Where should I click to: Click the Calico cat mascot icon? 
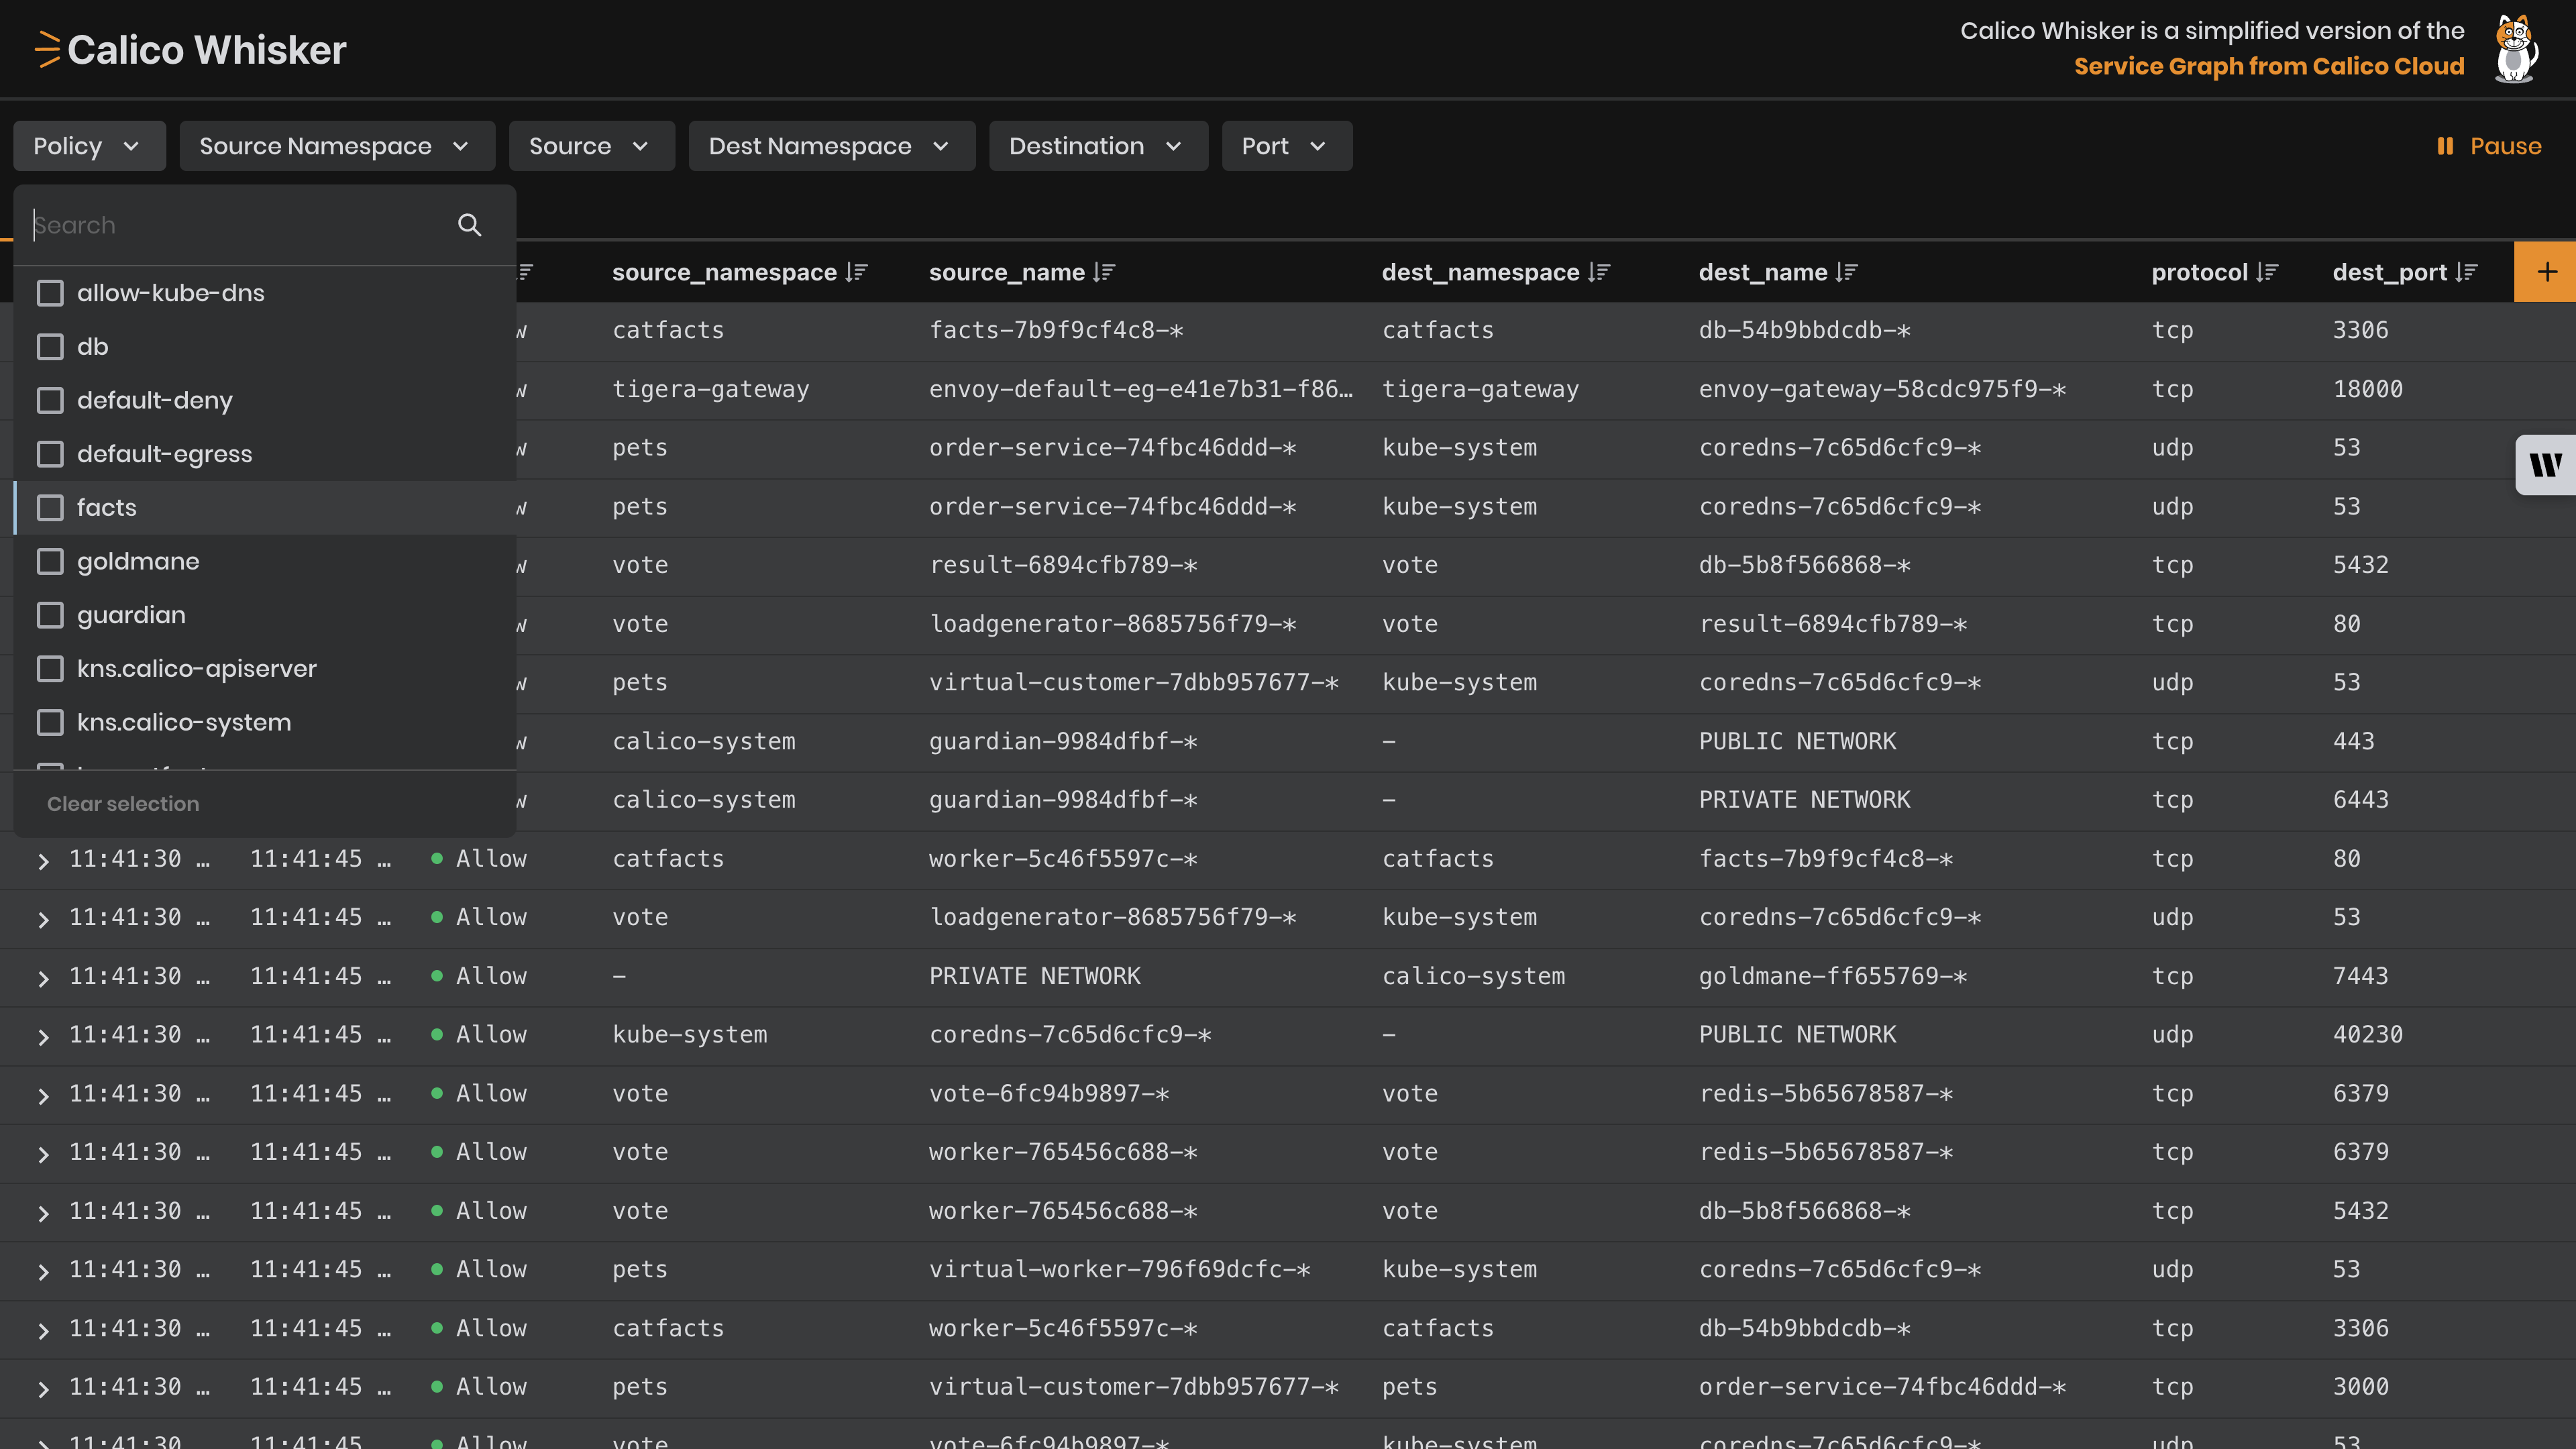[x=2515, y=49]
